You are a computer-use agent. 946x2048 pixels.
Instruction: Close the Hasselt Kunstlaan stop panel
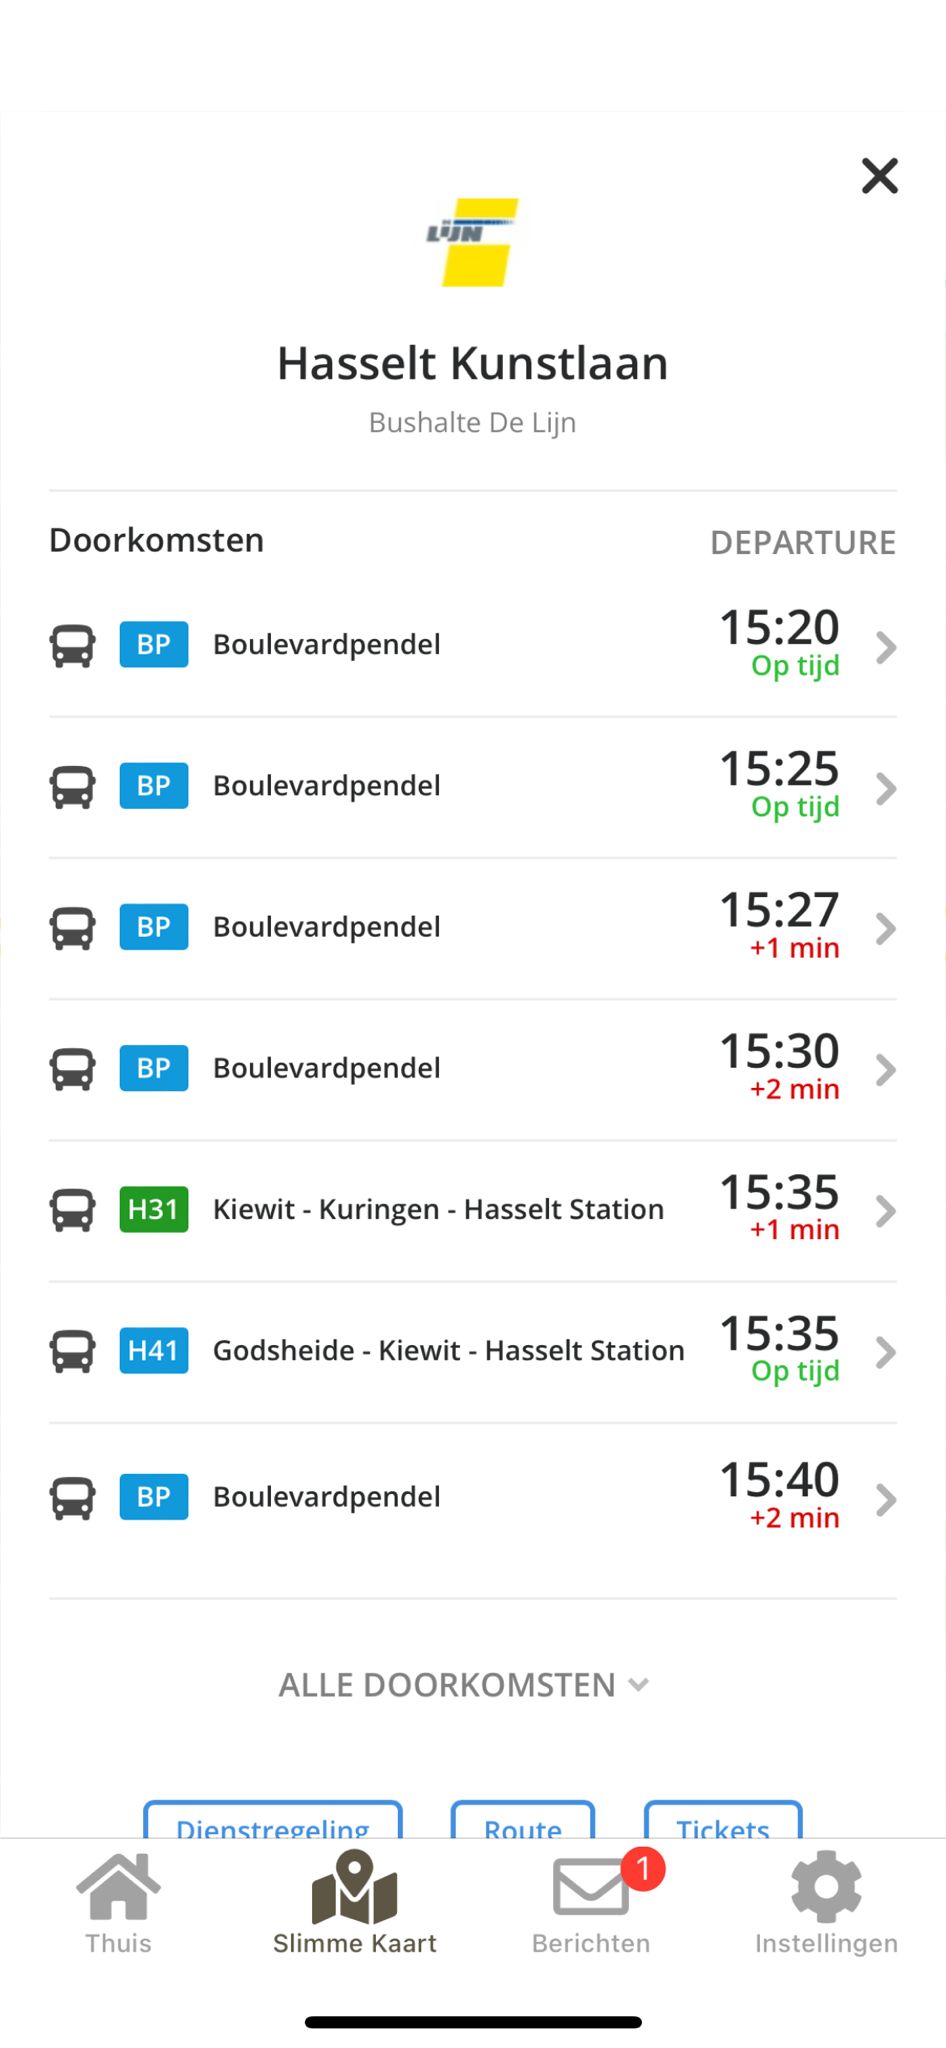(x=879, y=176)
